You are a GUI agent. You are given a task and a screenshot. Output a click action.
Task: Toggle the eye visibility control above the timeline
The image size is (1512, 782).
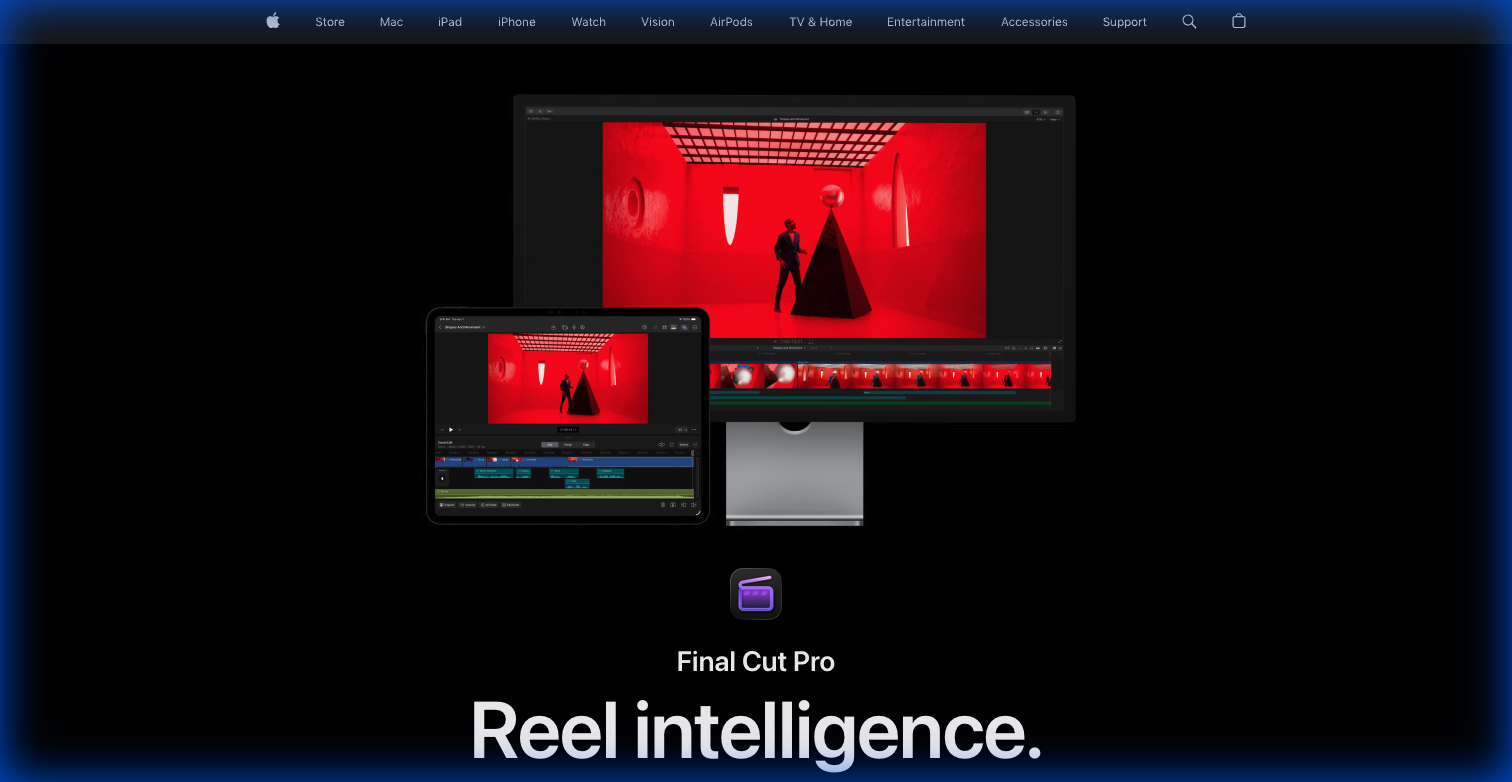[661, 444]
